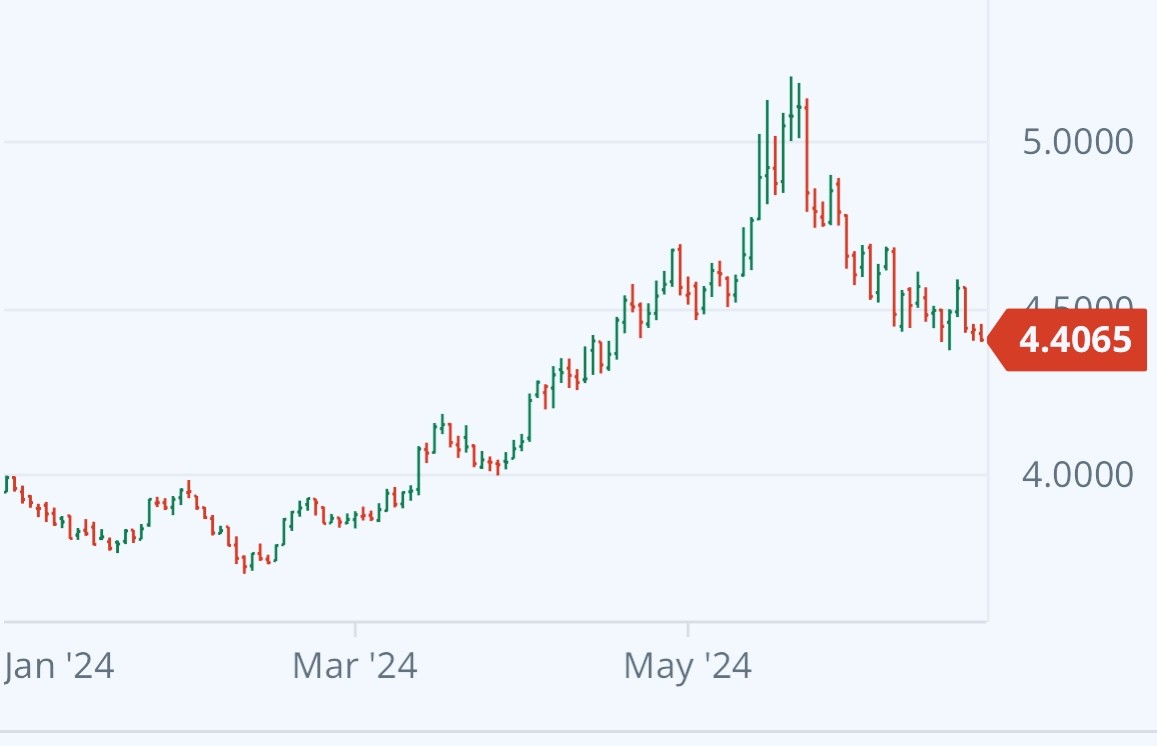Click the tick mark above Mar '24
The height and width of the screenshot is (746, 1157).
pyautogui.click(x=355, y=628)
